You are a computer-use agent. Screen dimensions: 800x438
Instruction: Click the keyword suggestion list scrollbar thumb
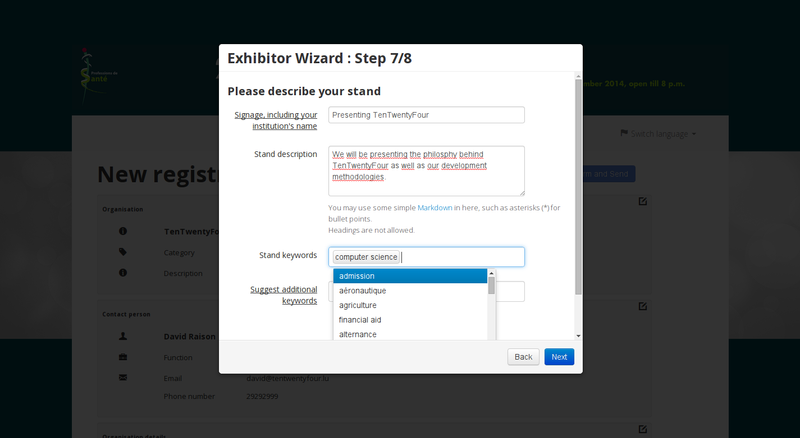tap(491, 286)
